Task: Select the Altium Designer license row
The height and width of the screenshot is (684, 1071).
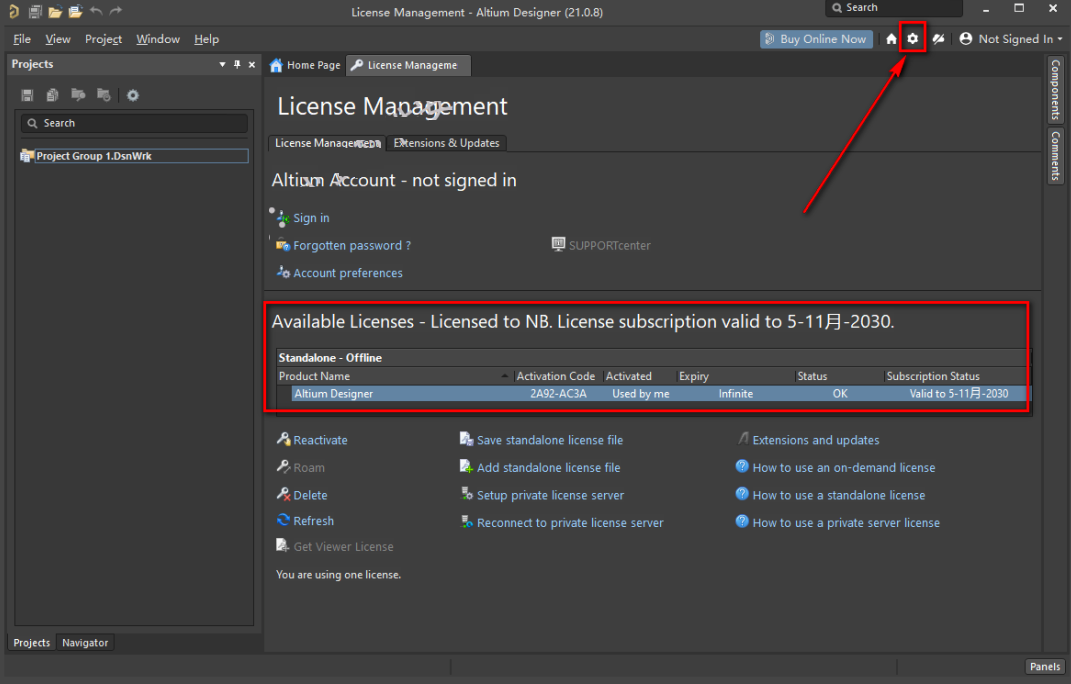Action: click(650, 394)
